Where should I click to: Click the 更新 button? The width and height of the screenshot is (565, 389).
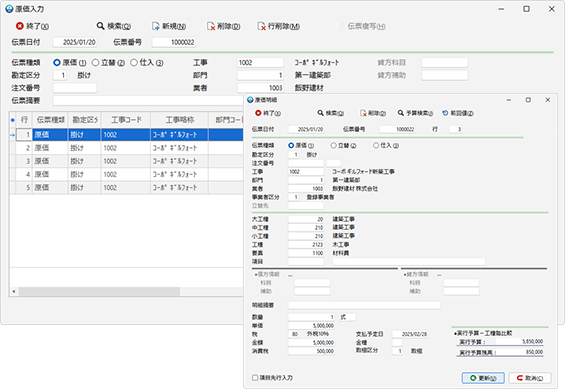click(x=483, y=378)
